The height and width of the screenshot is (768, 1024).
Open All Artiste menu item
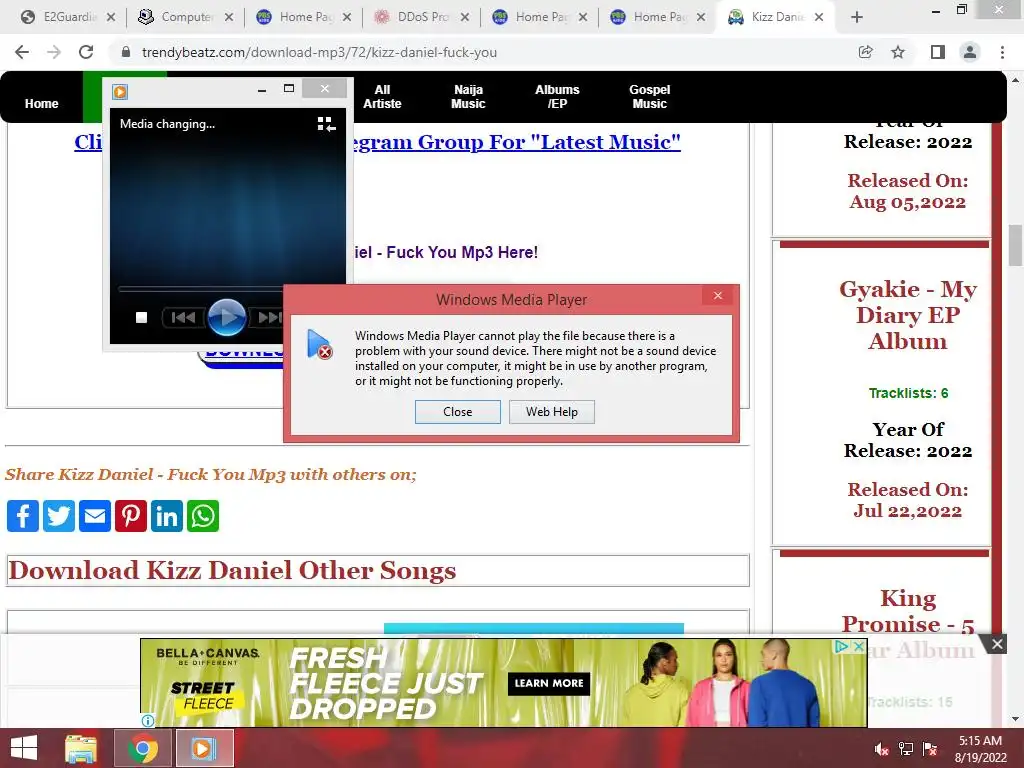click(x=382, y=97)
